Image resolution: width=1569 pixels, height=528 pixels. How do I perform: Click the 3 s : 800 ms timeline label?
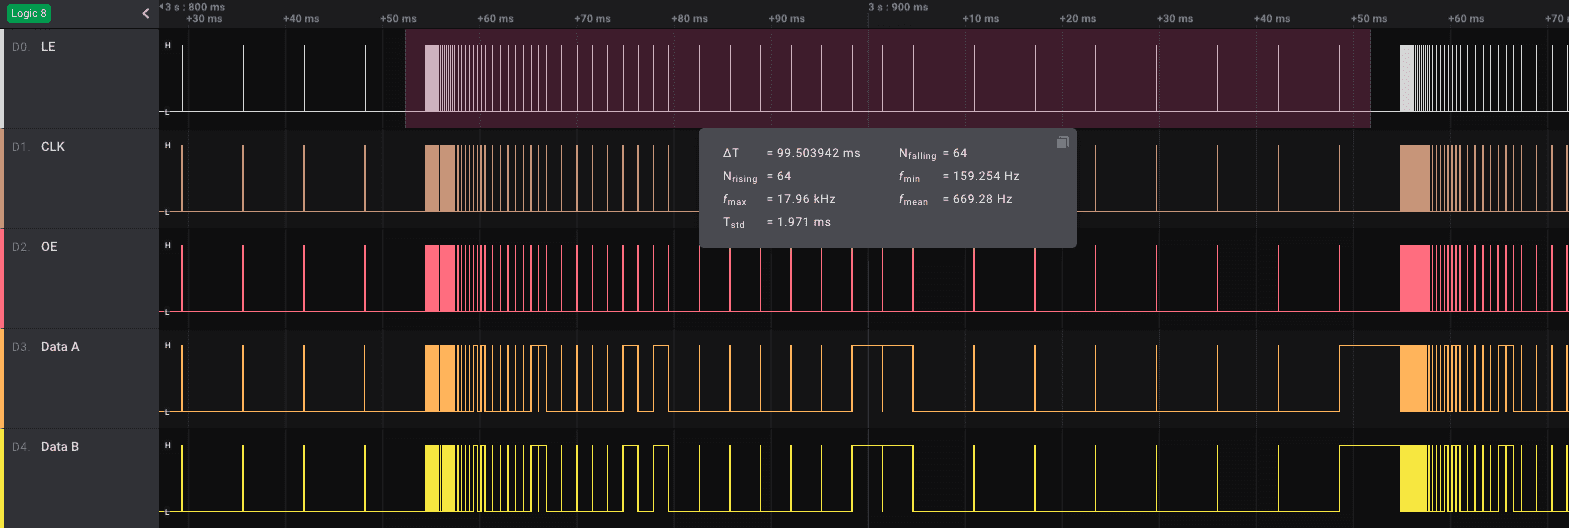pos(196,7)
